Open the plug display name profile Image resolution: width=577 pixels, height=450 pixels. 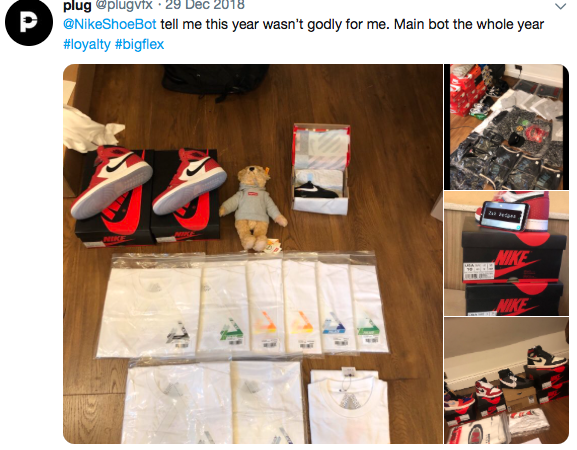point(77,5)
